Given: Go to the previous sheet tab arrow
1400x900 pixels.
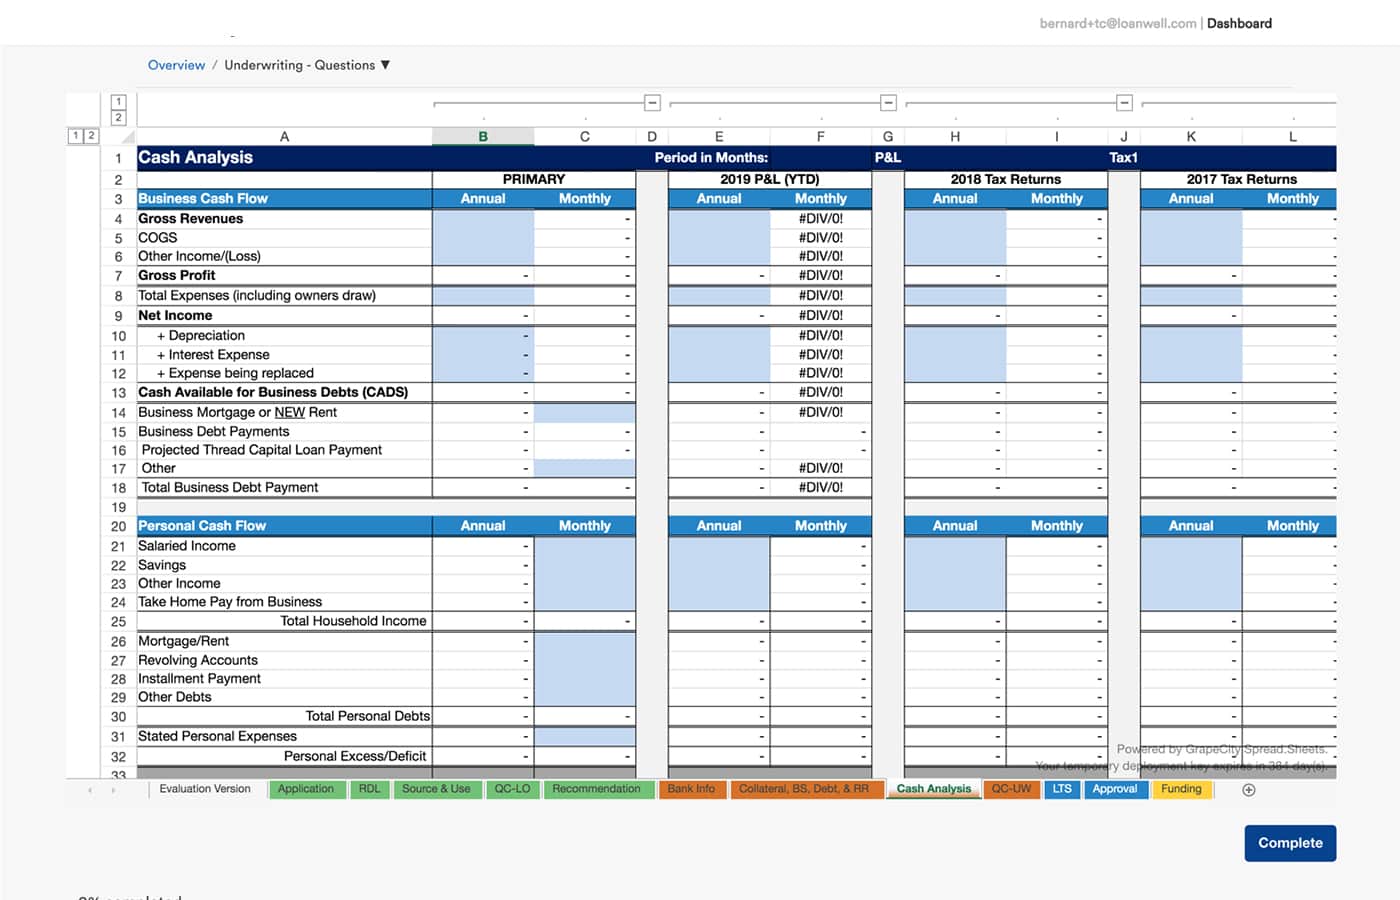Looking at the screenshot, I should (90, 790).
